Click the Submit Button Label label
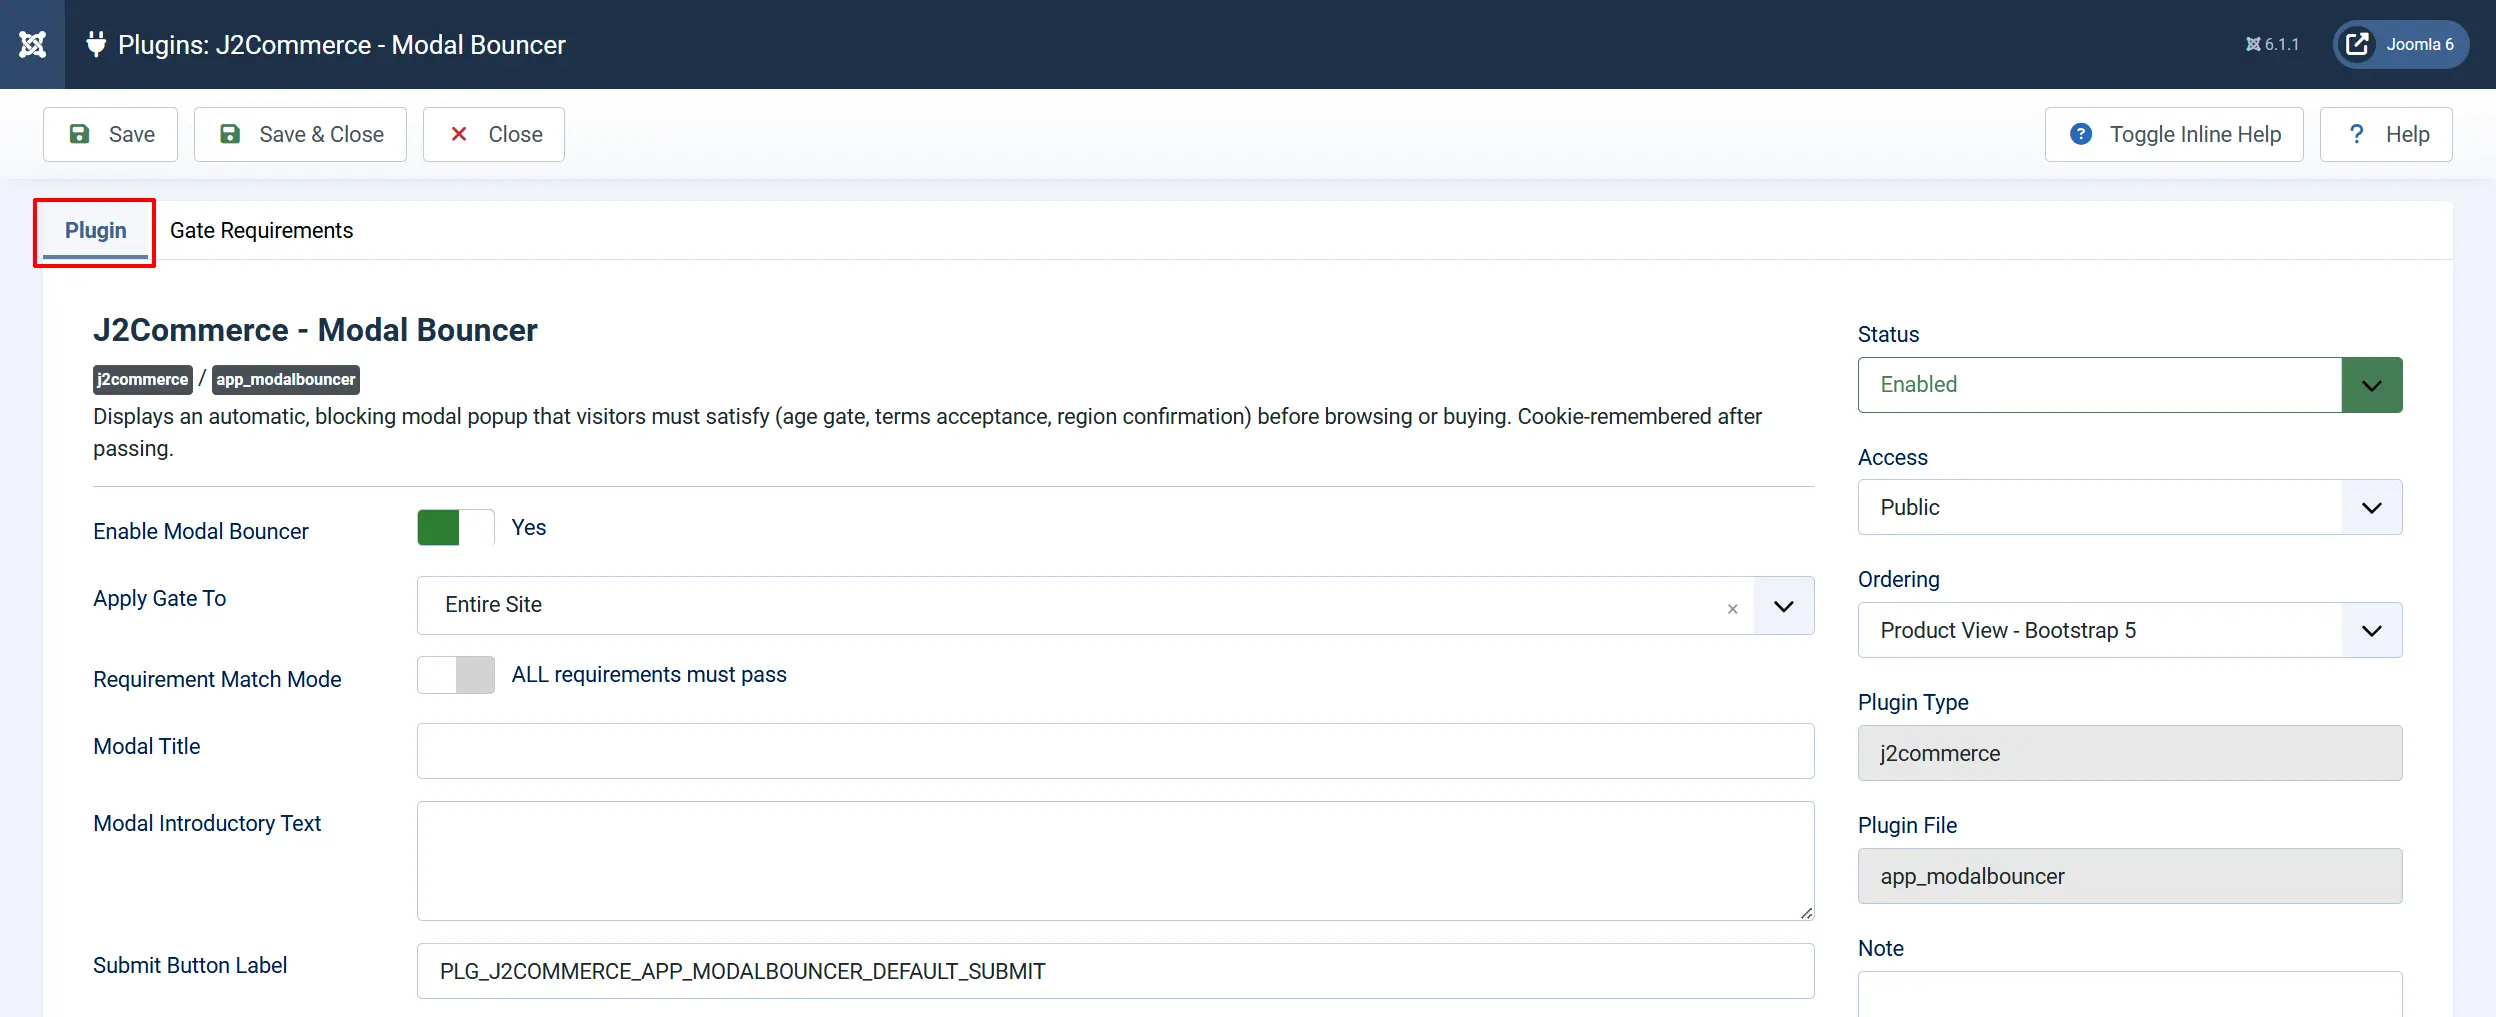The width and height of the screenshot is (2496, 1017). [190, 965]
